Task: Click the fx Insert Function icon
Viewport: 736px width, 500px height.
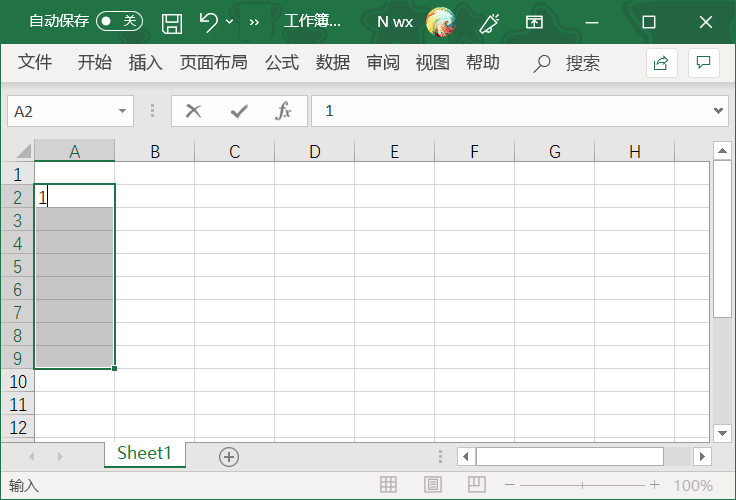Action: pos(283,111)
